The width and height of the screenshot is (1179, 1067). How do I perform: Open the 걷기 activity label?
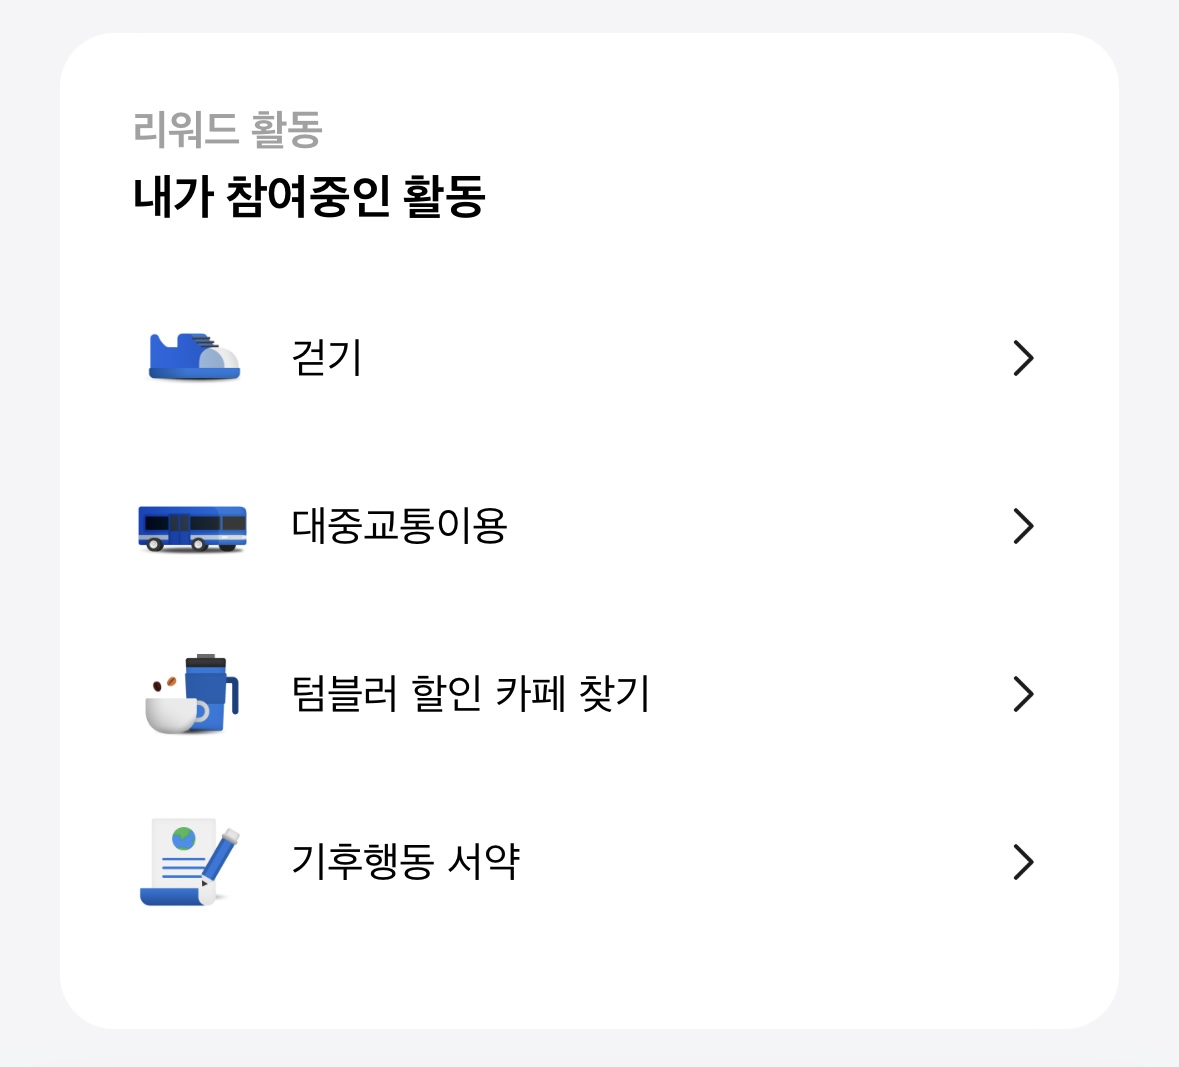tap(327, 357)
